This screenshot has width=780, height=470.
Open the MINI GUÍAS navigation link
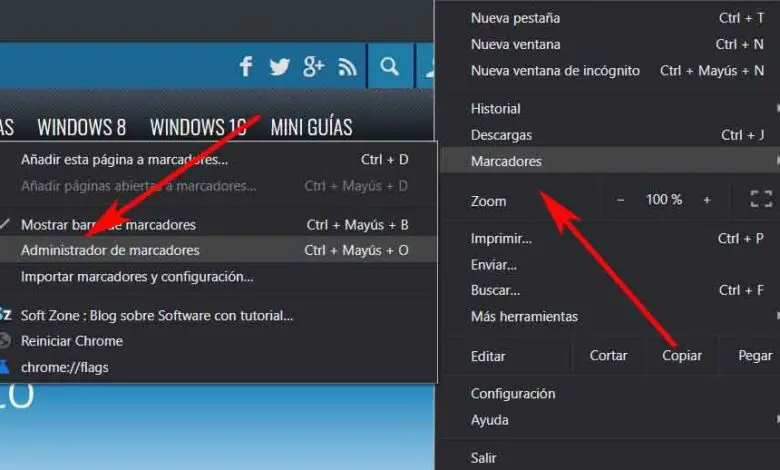(311, 127)
